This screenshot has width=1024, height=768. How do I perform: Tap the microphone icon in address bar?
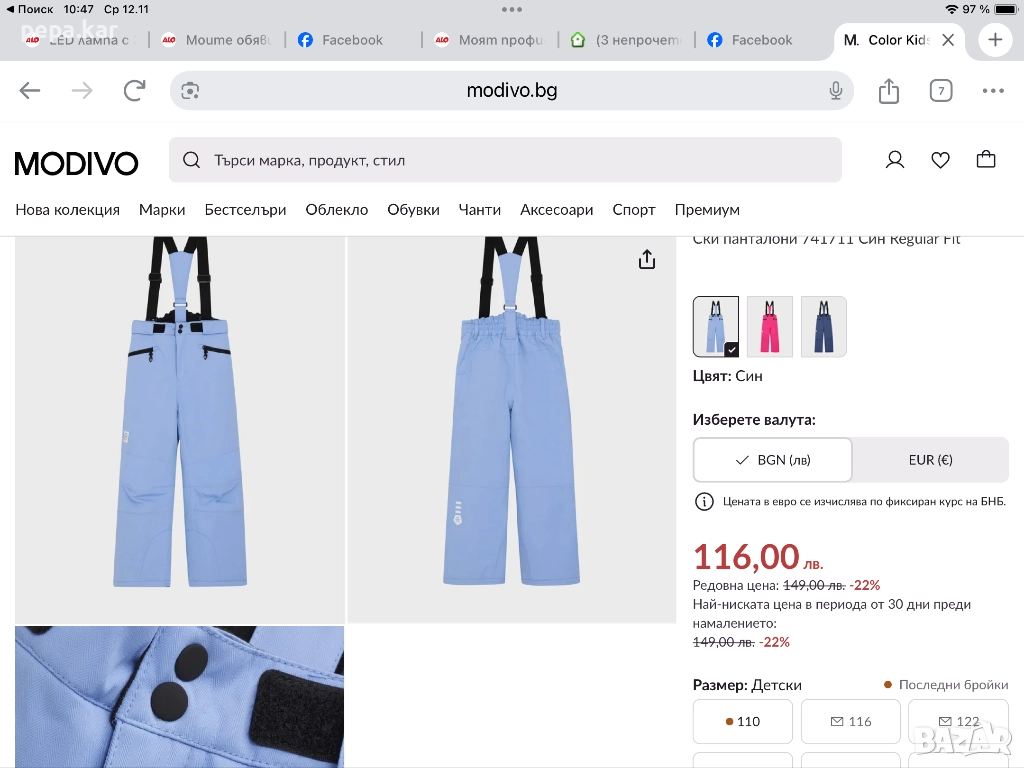coord(836,91)
